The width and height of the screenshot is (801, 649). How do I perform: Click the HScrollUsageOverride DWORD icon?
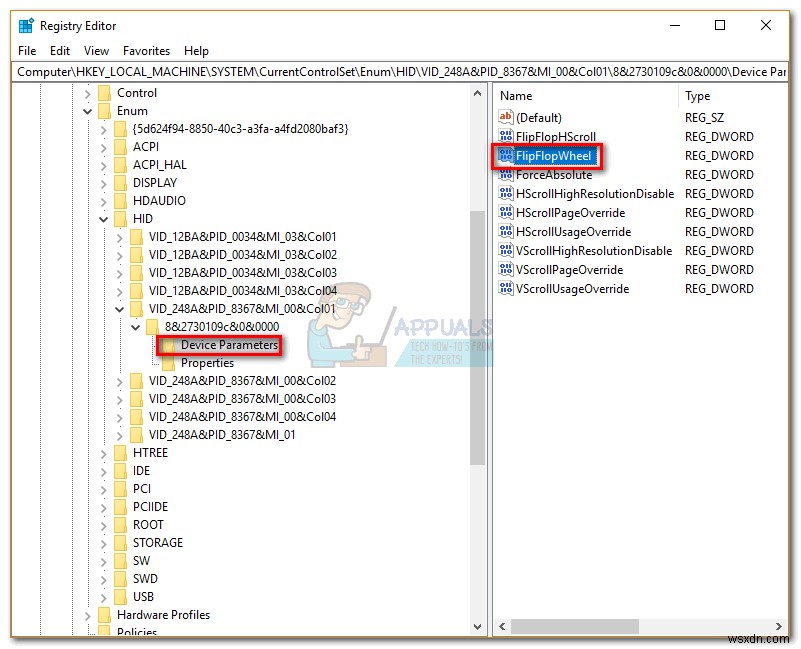[x=505, y=231]
